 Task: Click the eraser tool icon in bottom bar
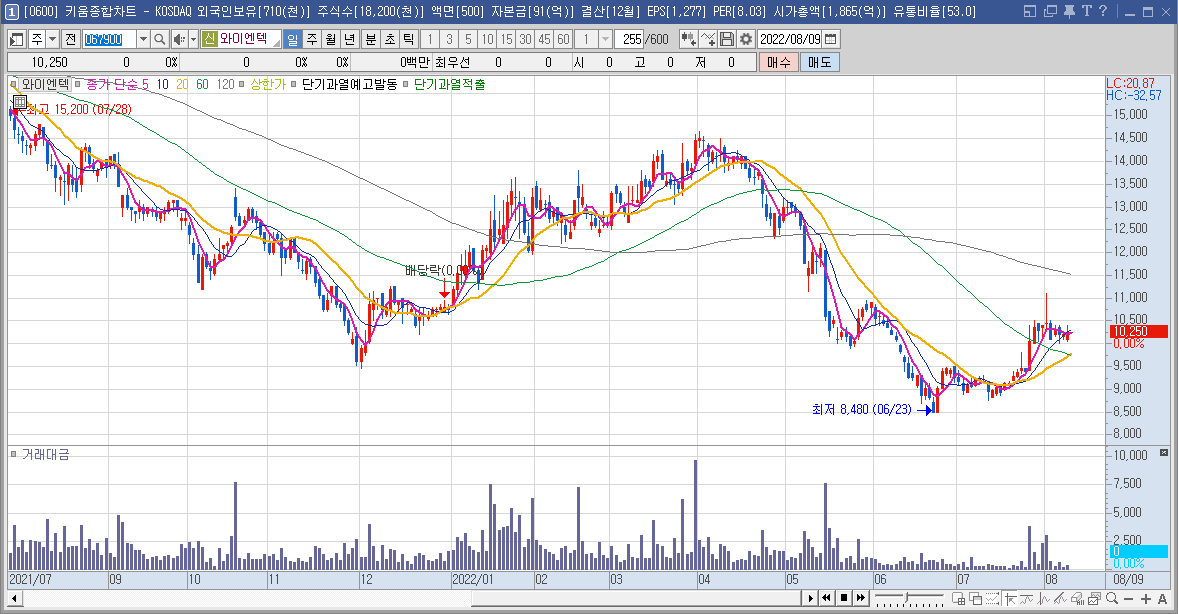1077,598
